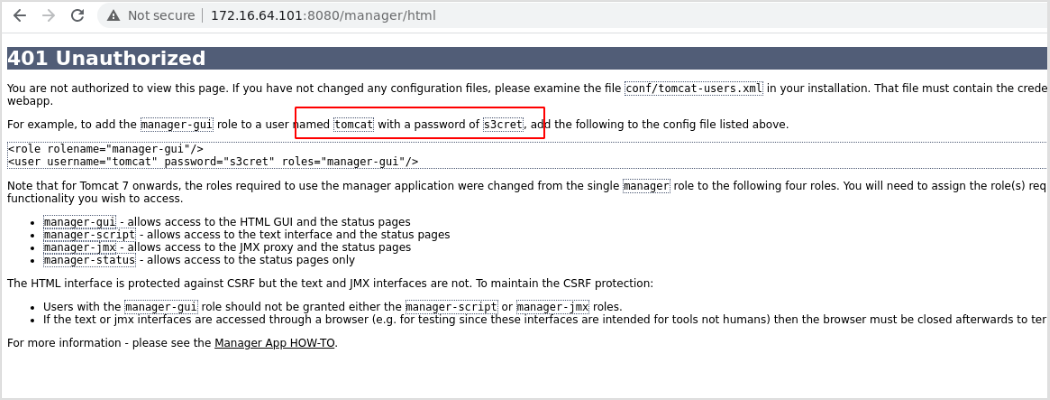The width and height of the screenshot is (1050, 400).
Task: Click the browser forward arrow
Action: point(48,15)
